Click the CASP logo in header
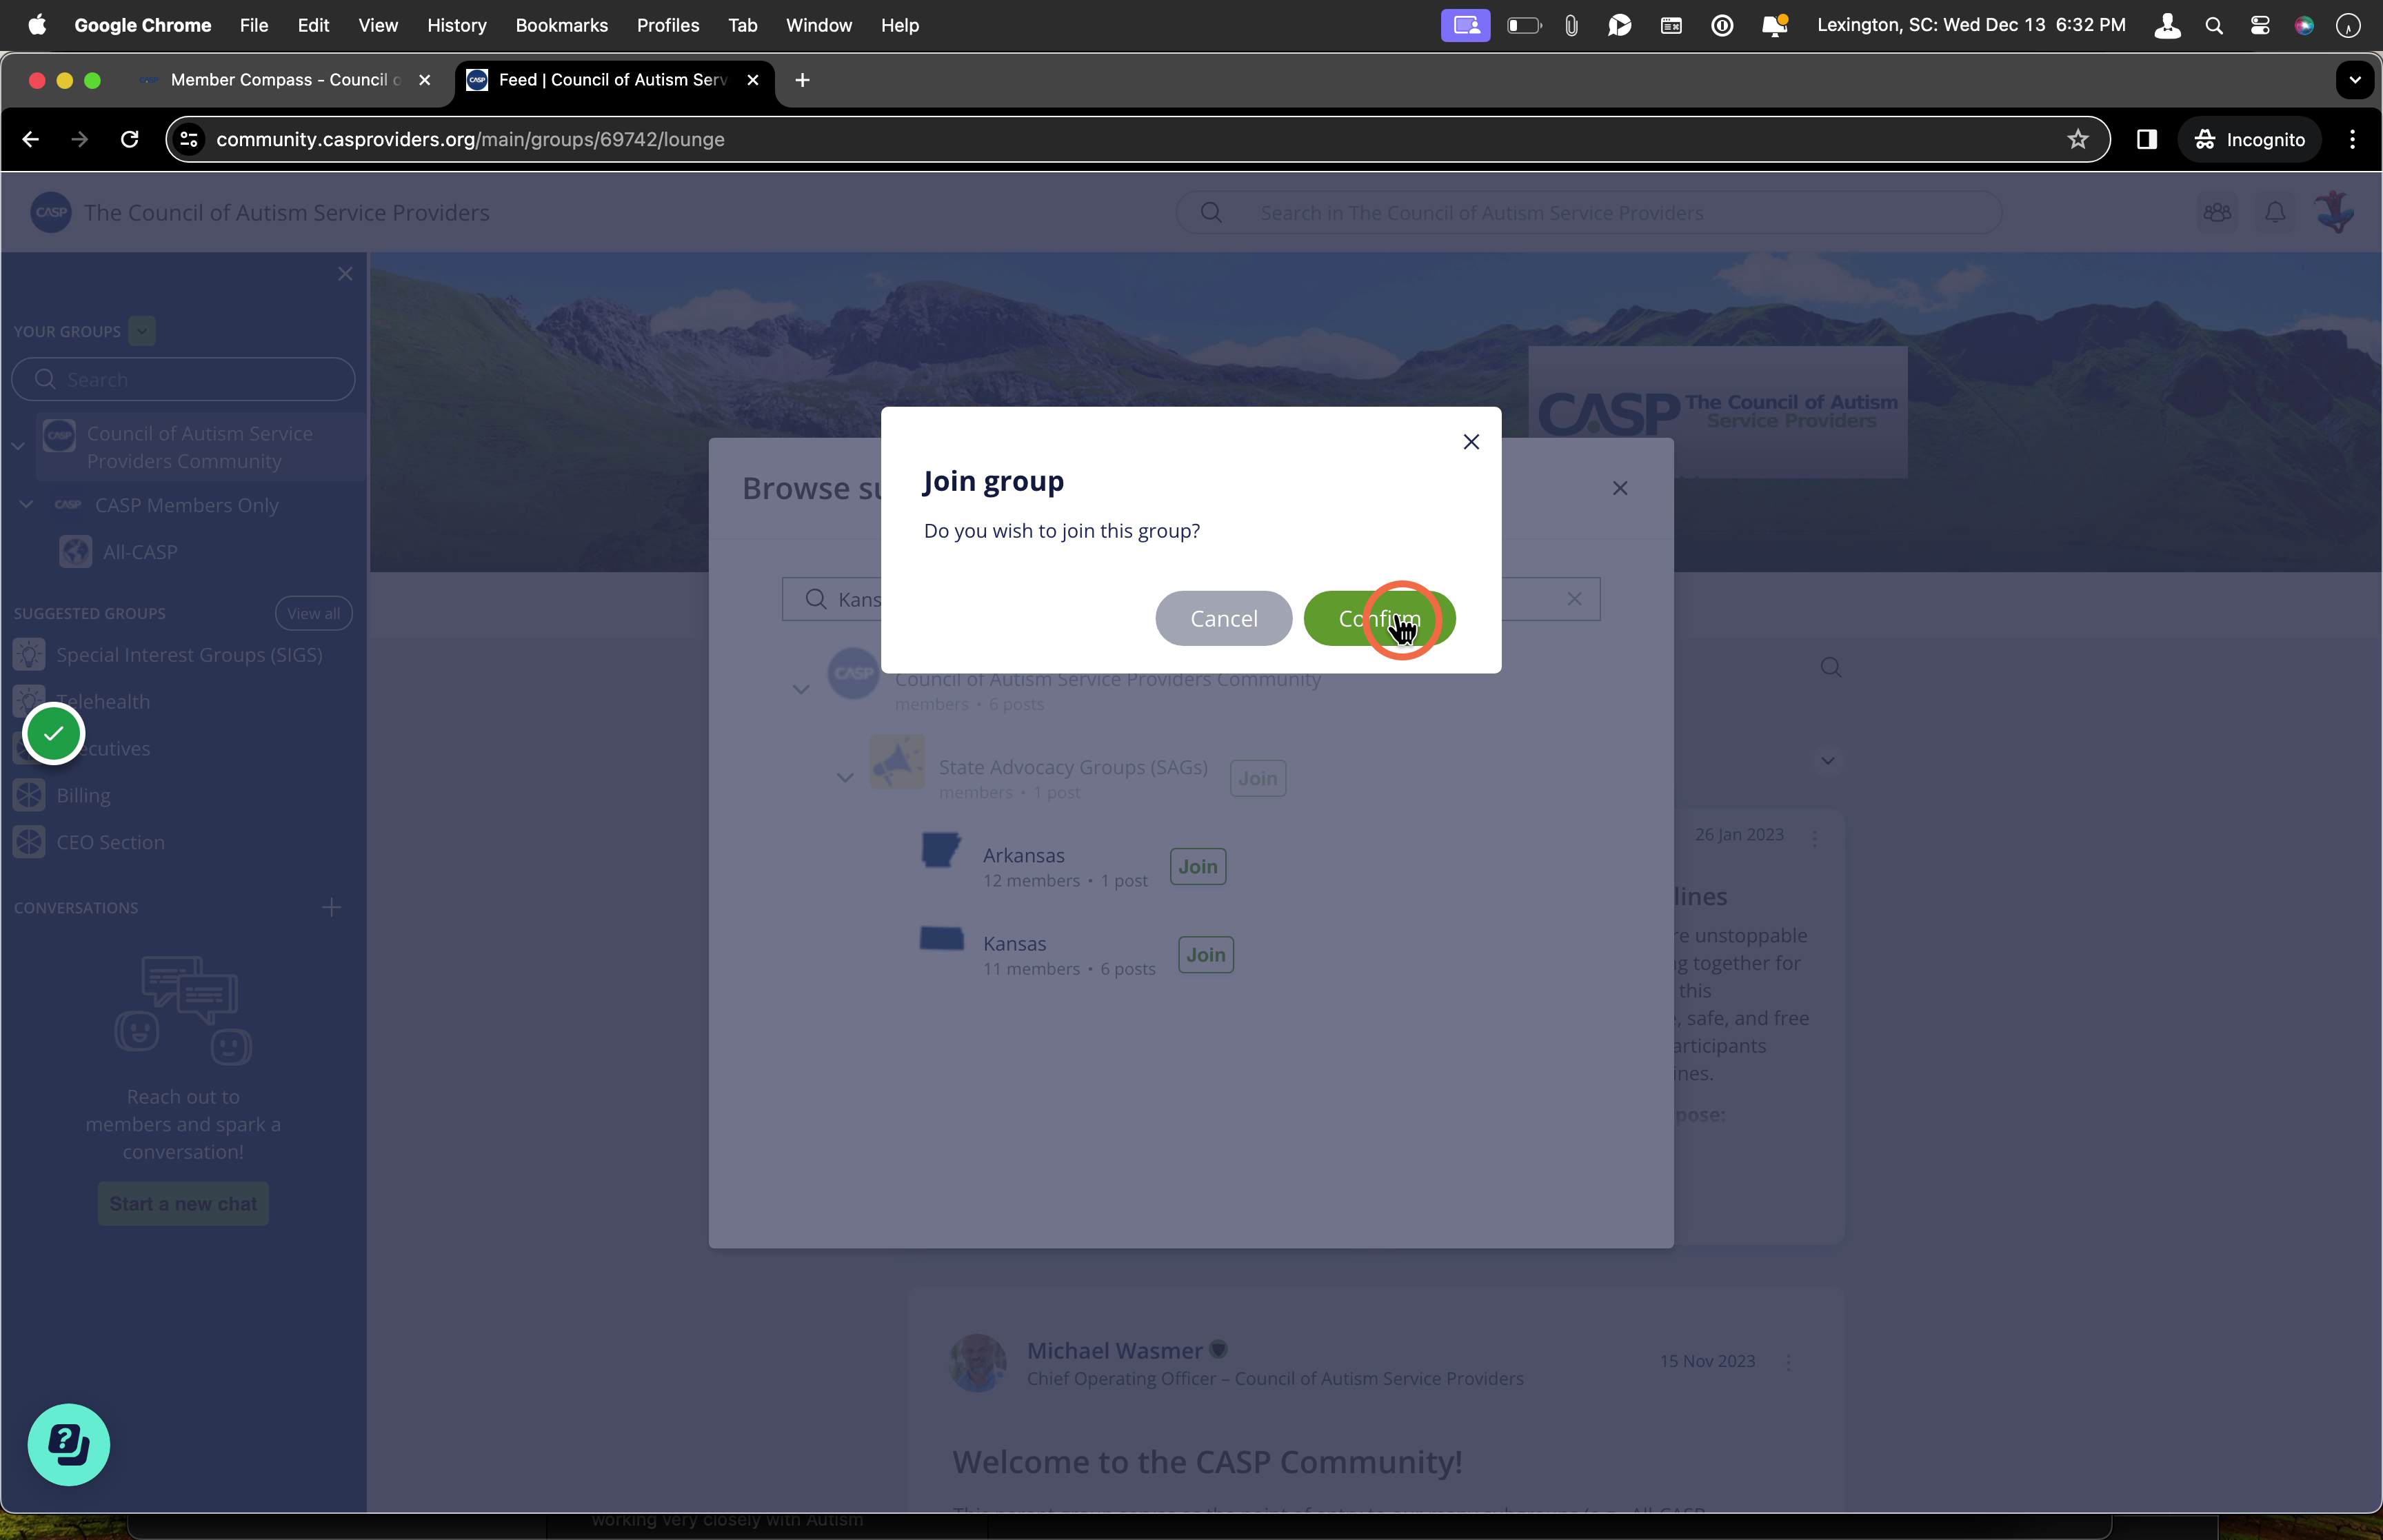2383x1540 pixels. tap(51, 213)
